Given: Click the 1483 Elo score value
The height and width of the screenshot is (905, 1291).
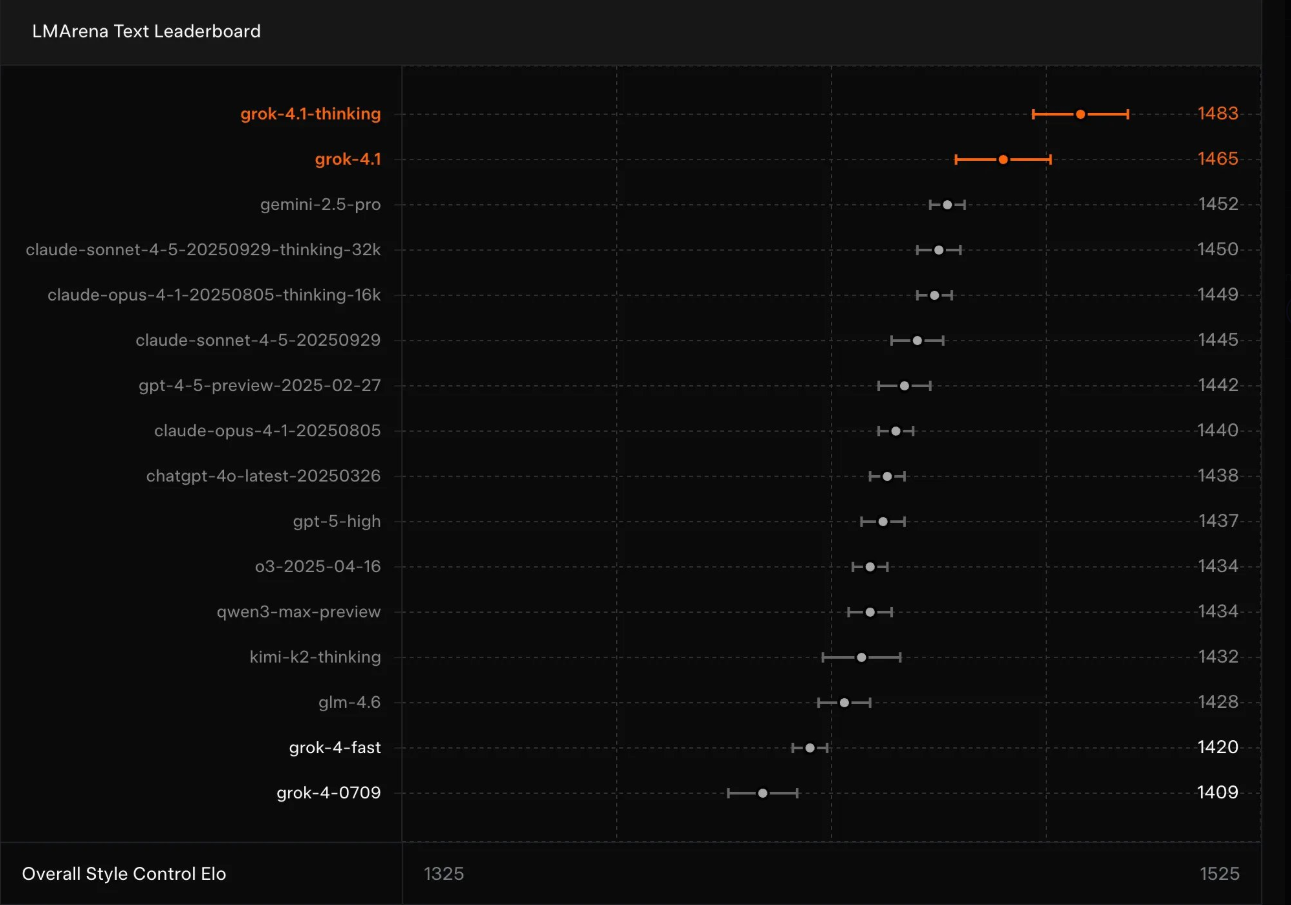Looking at the screenshot, I should coord(1217,114).
